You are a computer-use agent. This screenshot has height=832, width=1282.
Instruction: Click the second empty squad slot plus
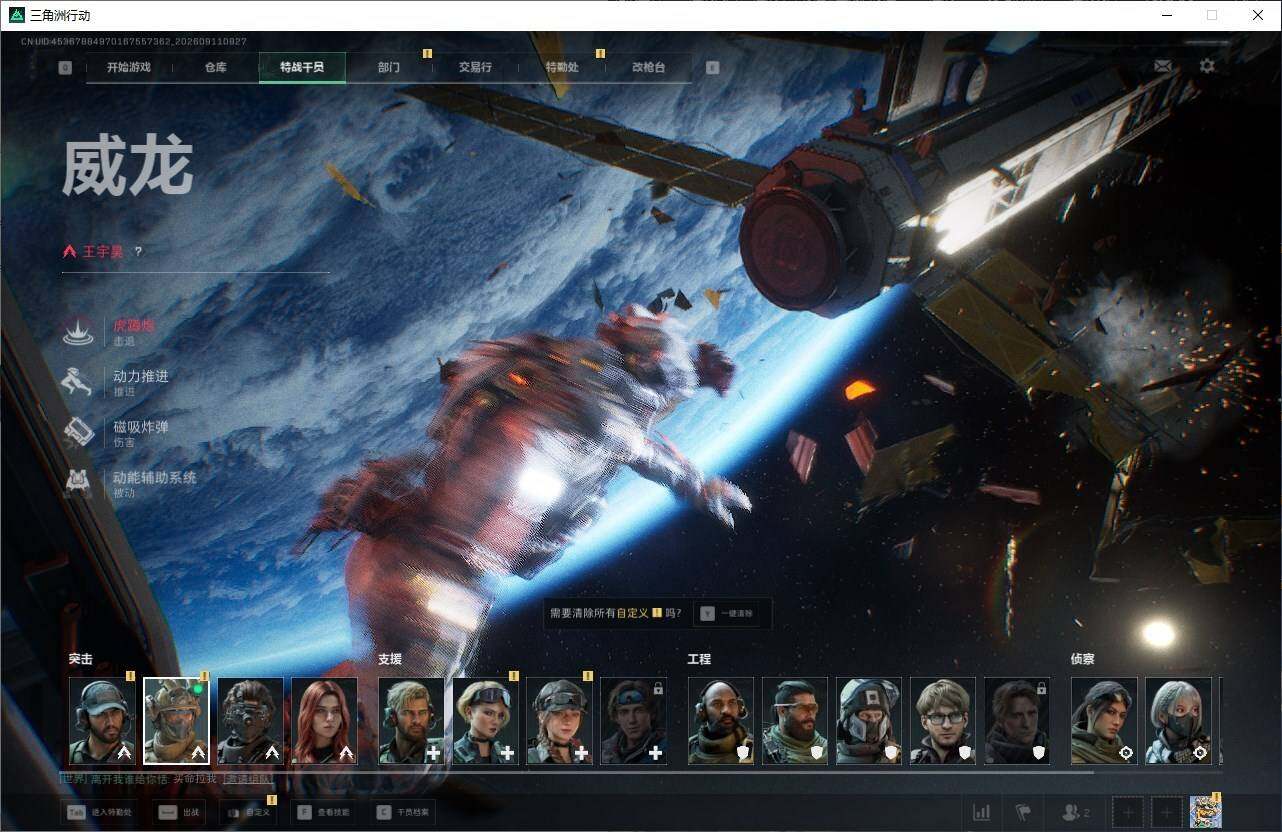(1166, 813)
